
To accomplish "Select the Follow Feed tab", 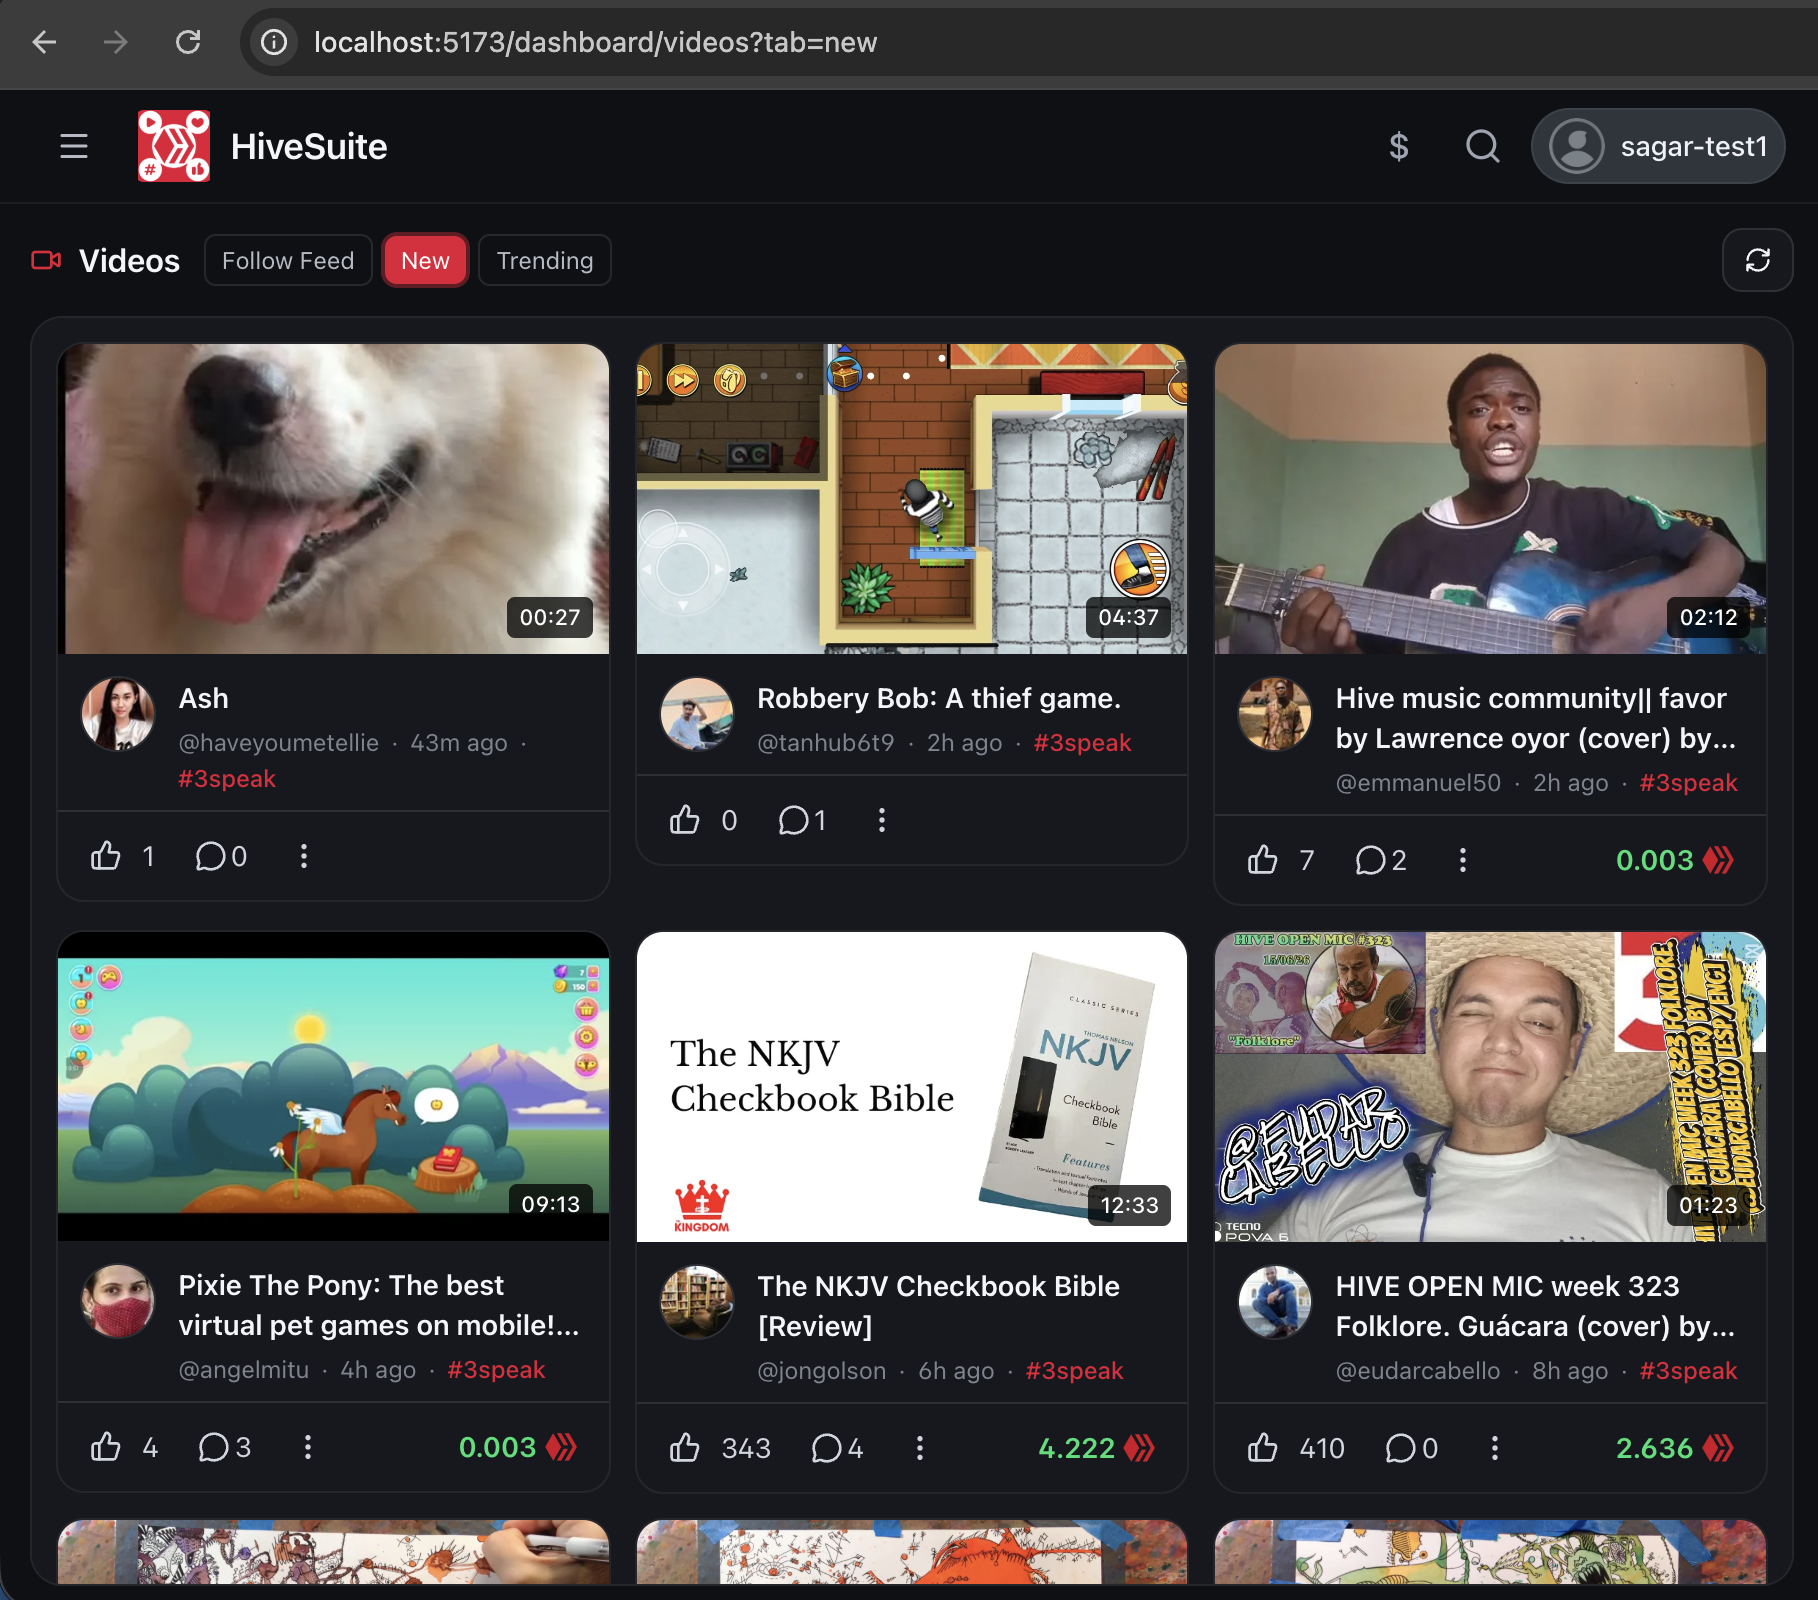I will (288, 260).
